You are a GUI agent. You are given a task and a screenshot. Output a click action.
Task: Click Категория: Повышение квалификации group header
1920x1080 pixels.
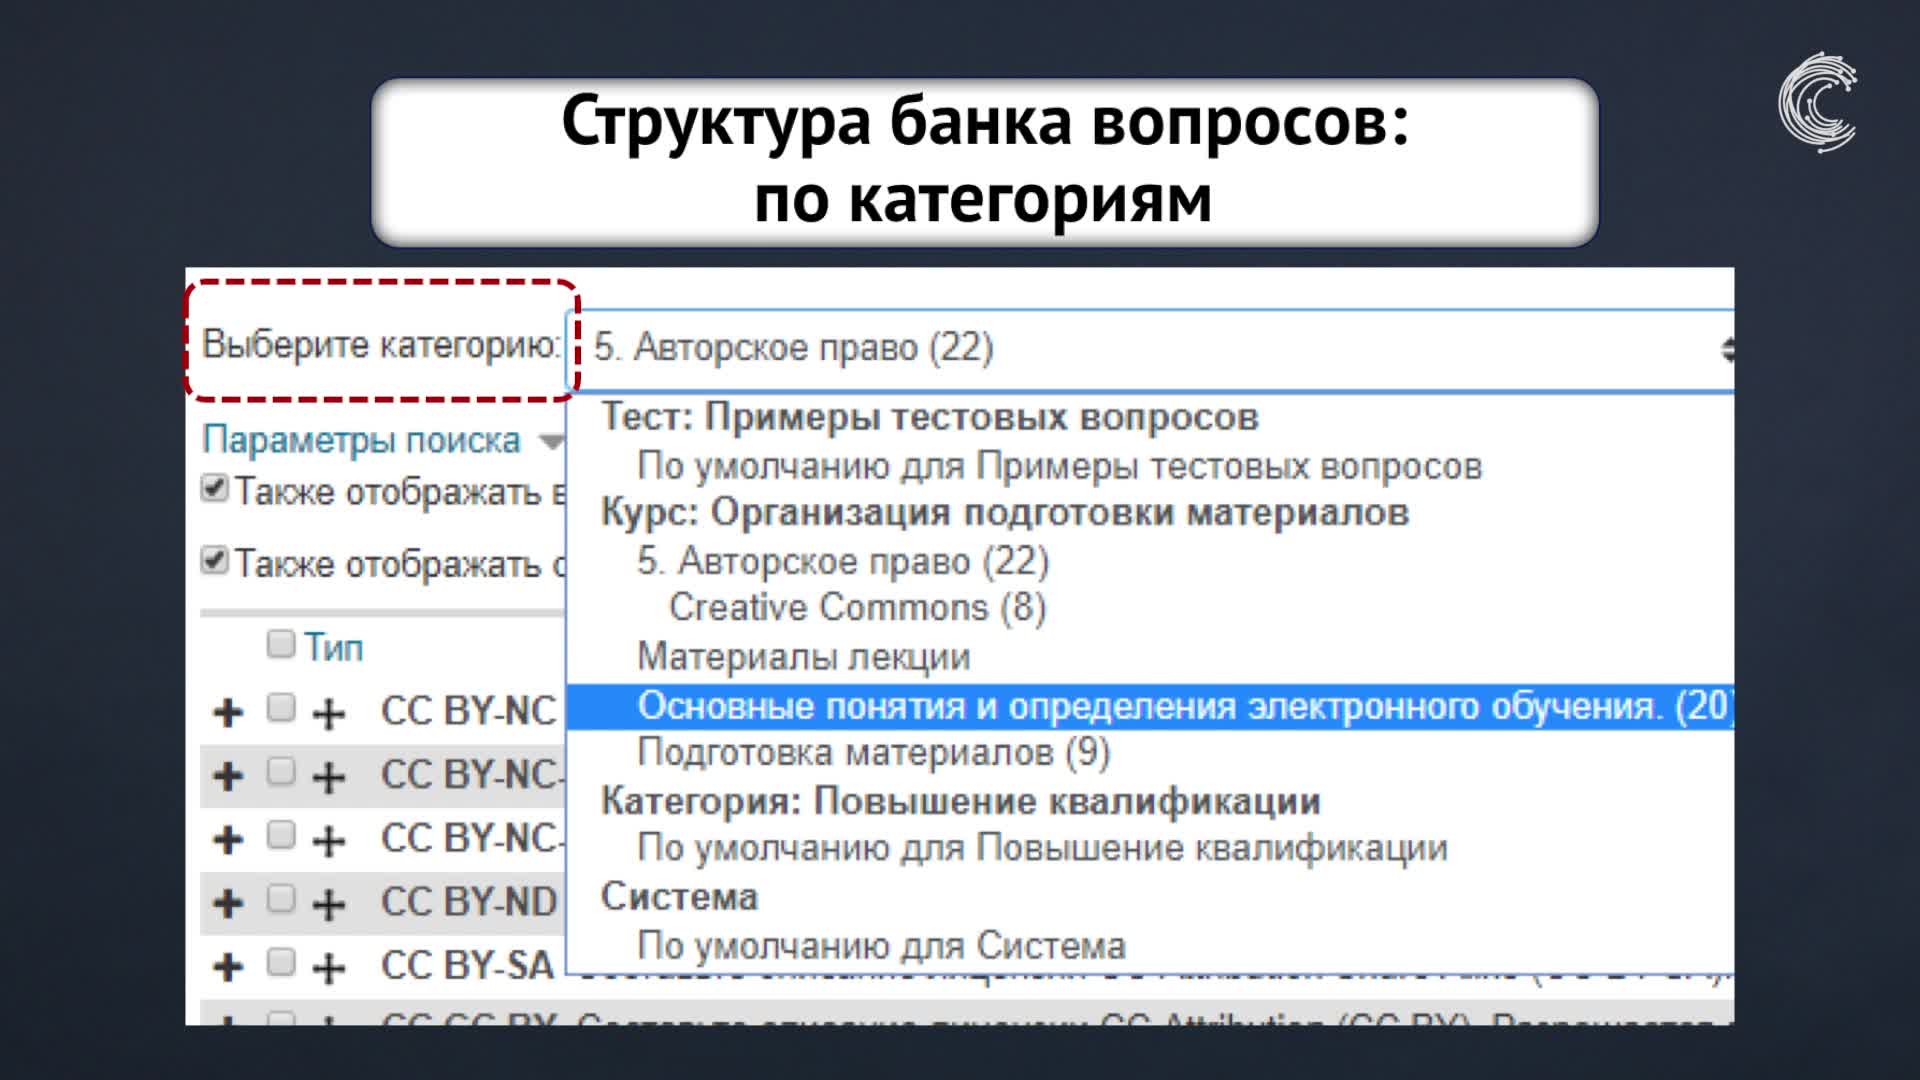[x=961, y=801]
